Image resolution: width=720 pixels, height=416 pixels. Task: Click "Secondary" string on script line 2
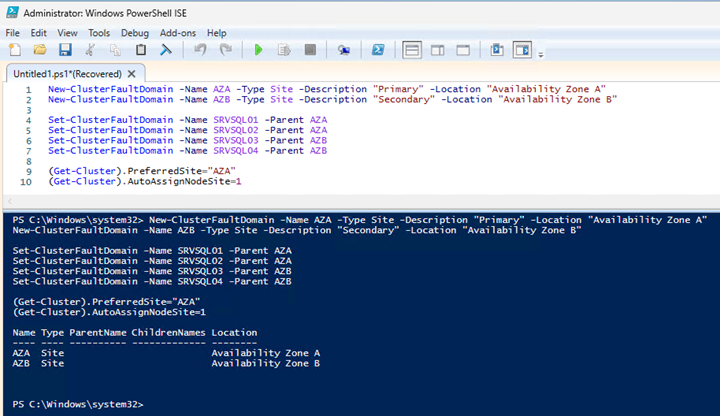[404, 100]
